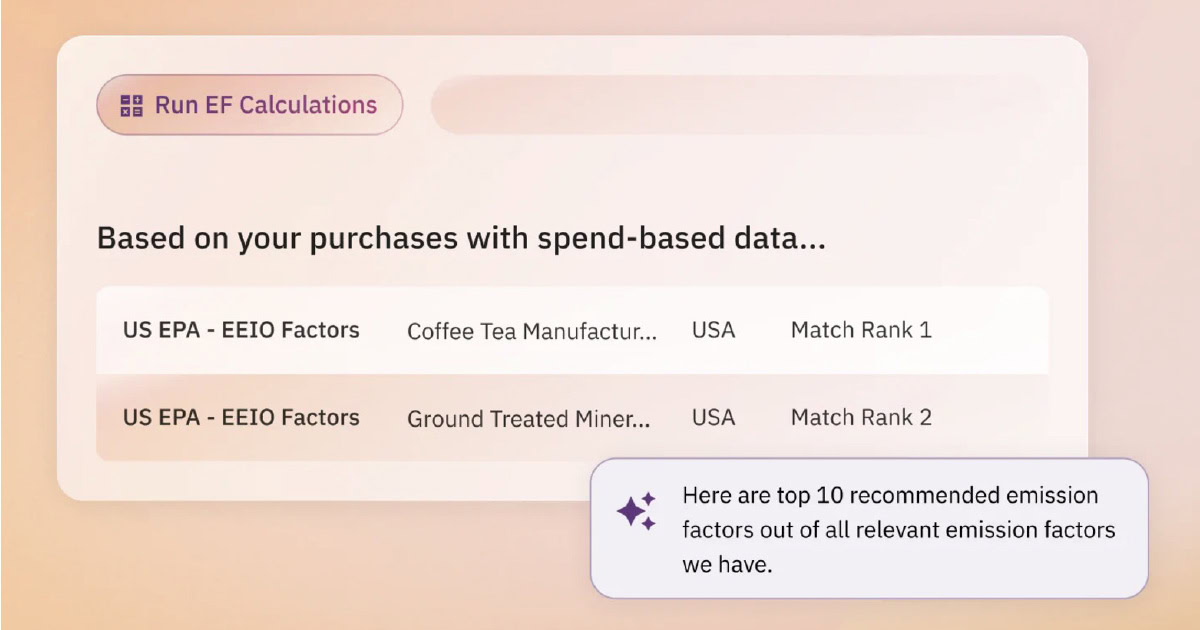Choose the Match Rank 1 cell
This screenshot has height=630, width=1200.
click(861, 330)
